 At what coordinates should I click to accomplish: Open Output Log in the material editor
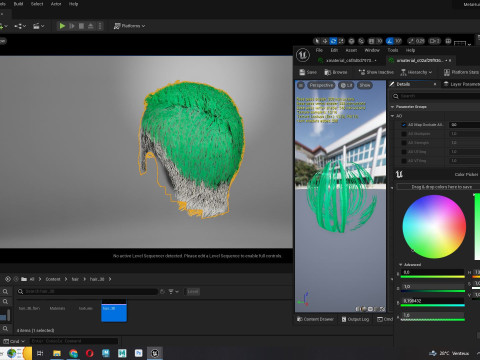pyautogui.click(x=355, y=319)
